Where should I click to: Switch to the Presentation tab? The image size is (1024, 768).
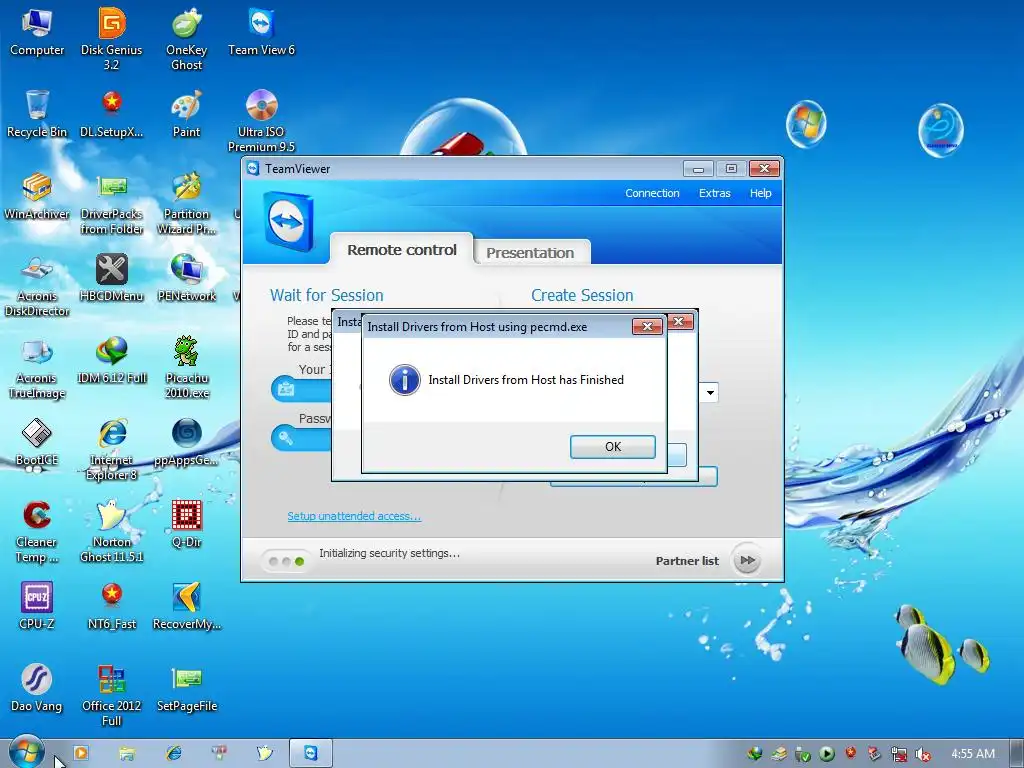[530, 253]
